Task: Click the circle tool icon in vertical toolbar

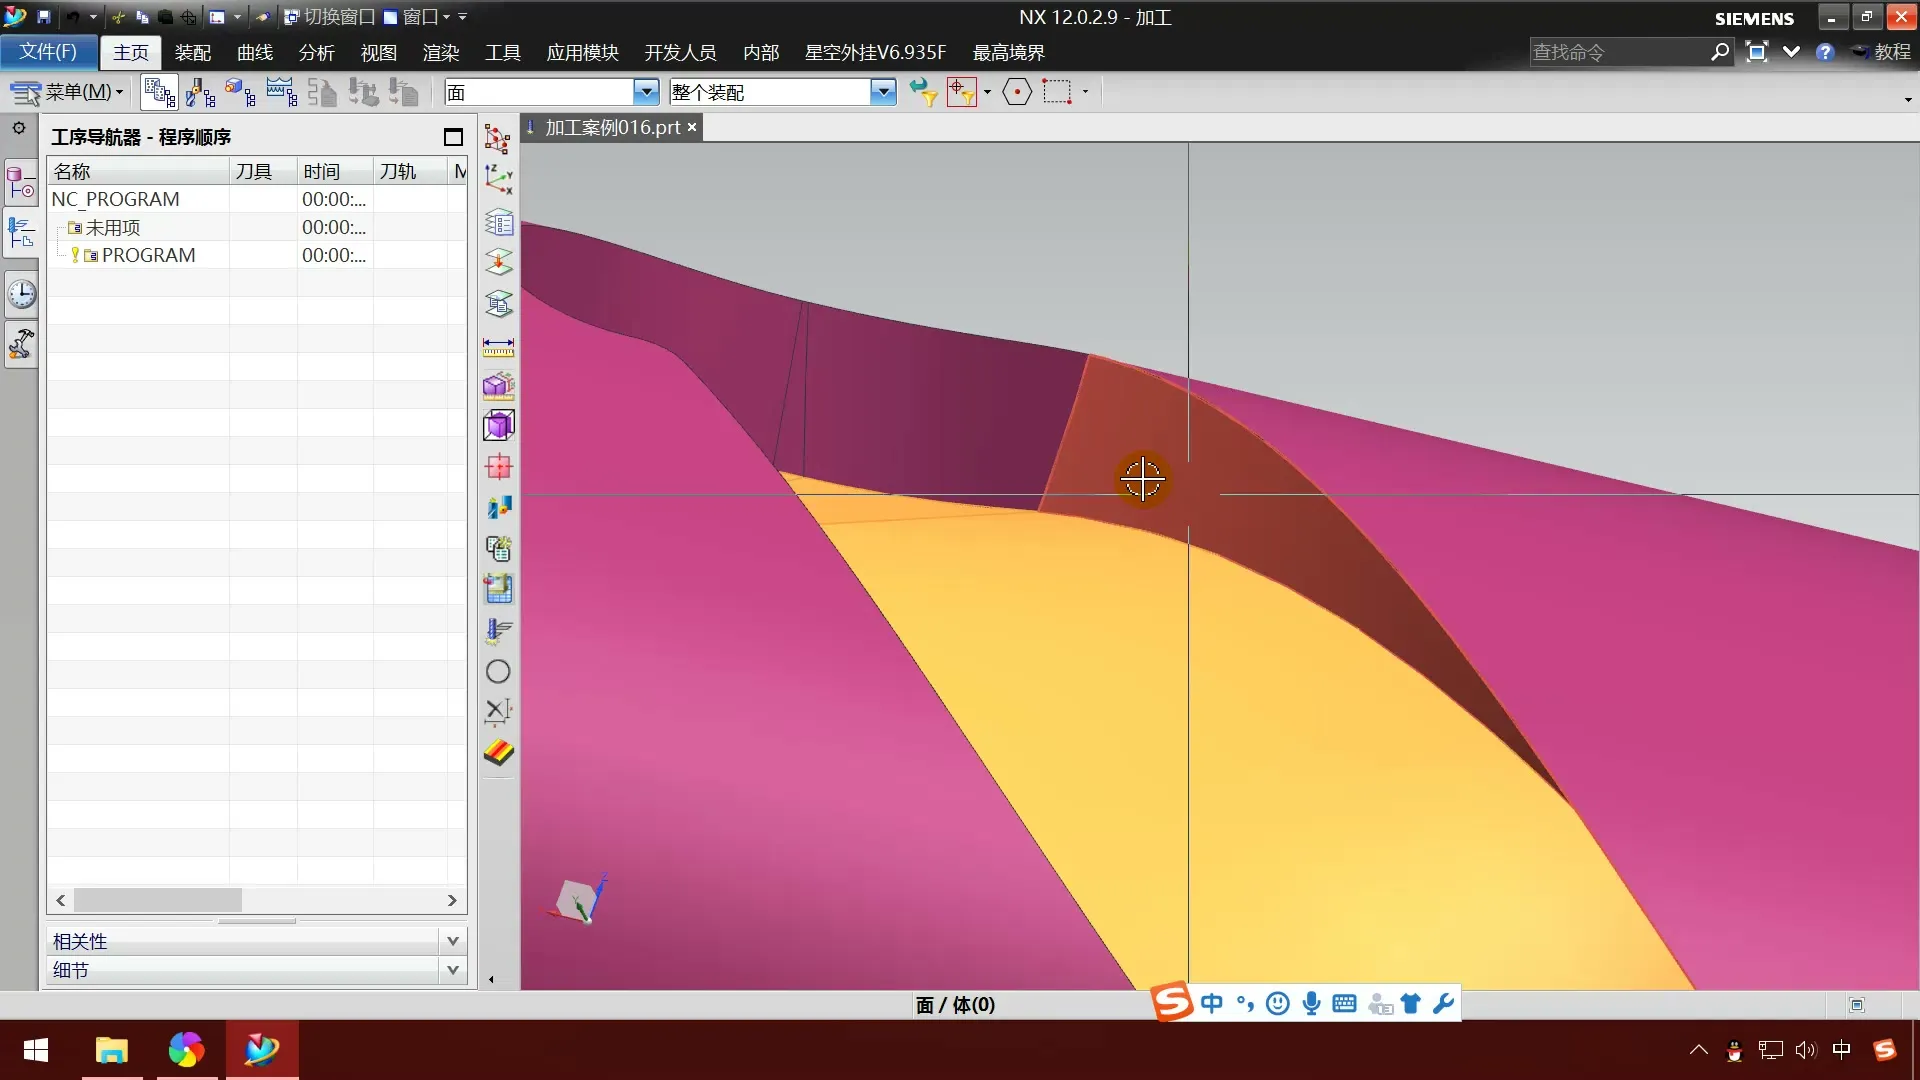Action: point(498,671)
